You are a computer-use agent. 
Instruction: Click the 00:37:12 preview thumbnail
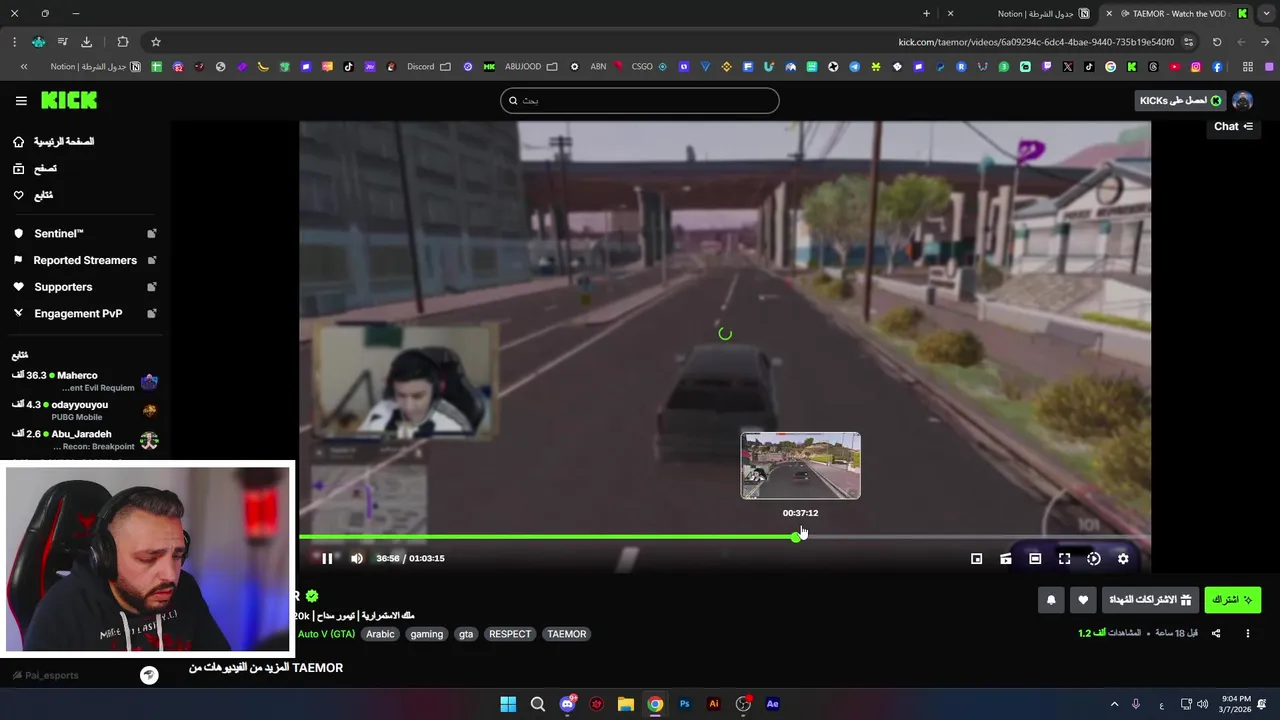[800, 465]
